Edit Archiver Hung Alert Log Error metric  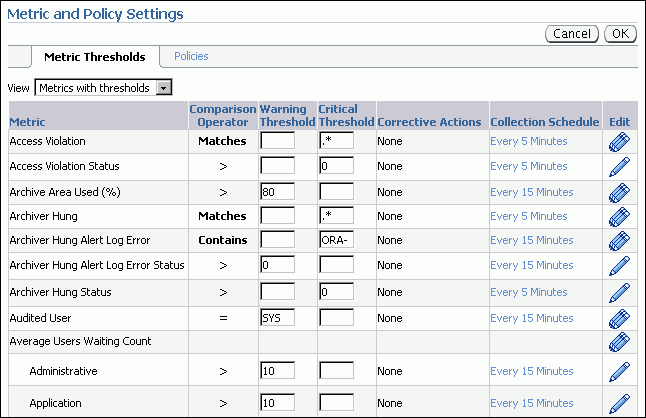point(619,241)
